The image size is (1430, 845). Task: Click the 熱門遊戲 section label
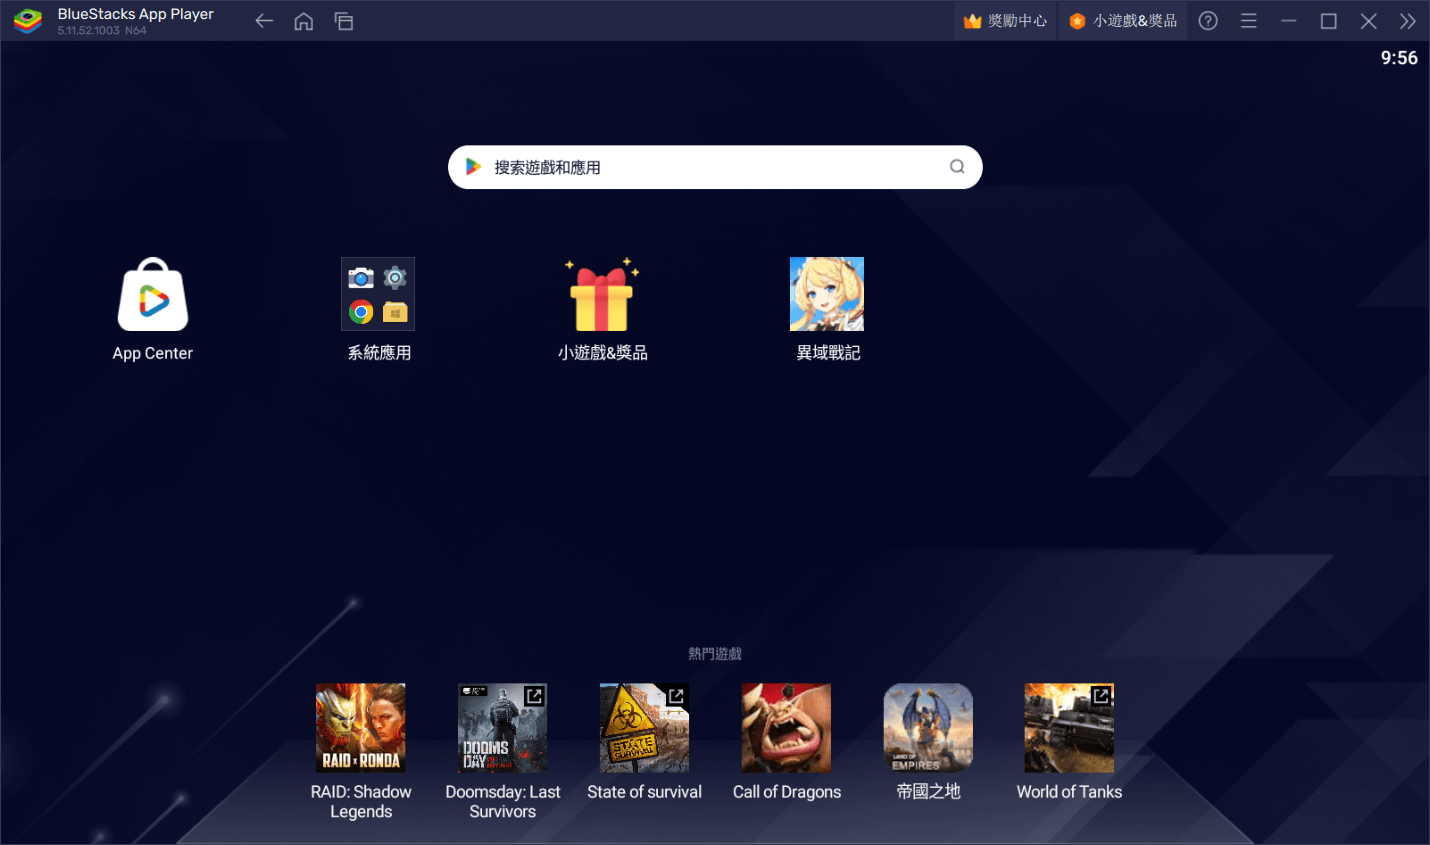tap(715, 654)
